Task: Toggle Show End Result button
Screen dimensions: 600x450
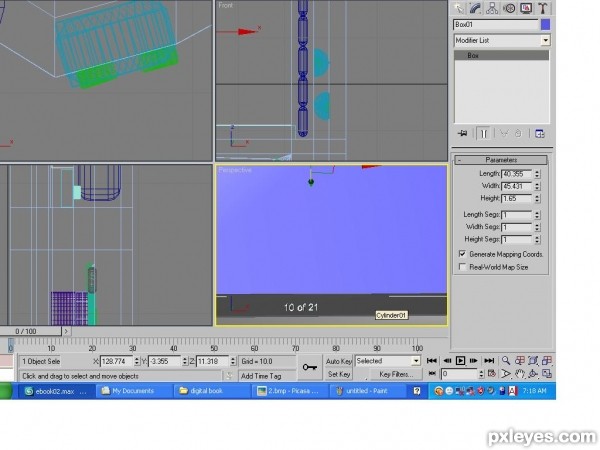Action: pyautogui.click(x=484, y=134)
